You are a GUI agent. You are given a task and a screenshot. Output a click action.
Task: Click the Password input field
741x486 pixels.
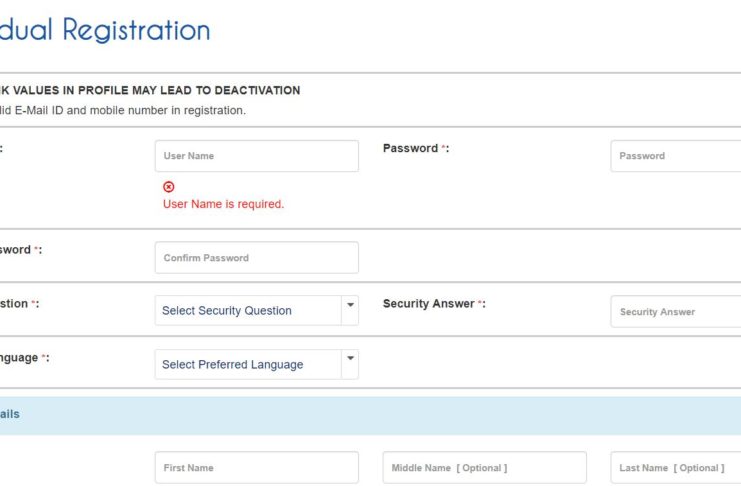[675, 156]
